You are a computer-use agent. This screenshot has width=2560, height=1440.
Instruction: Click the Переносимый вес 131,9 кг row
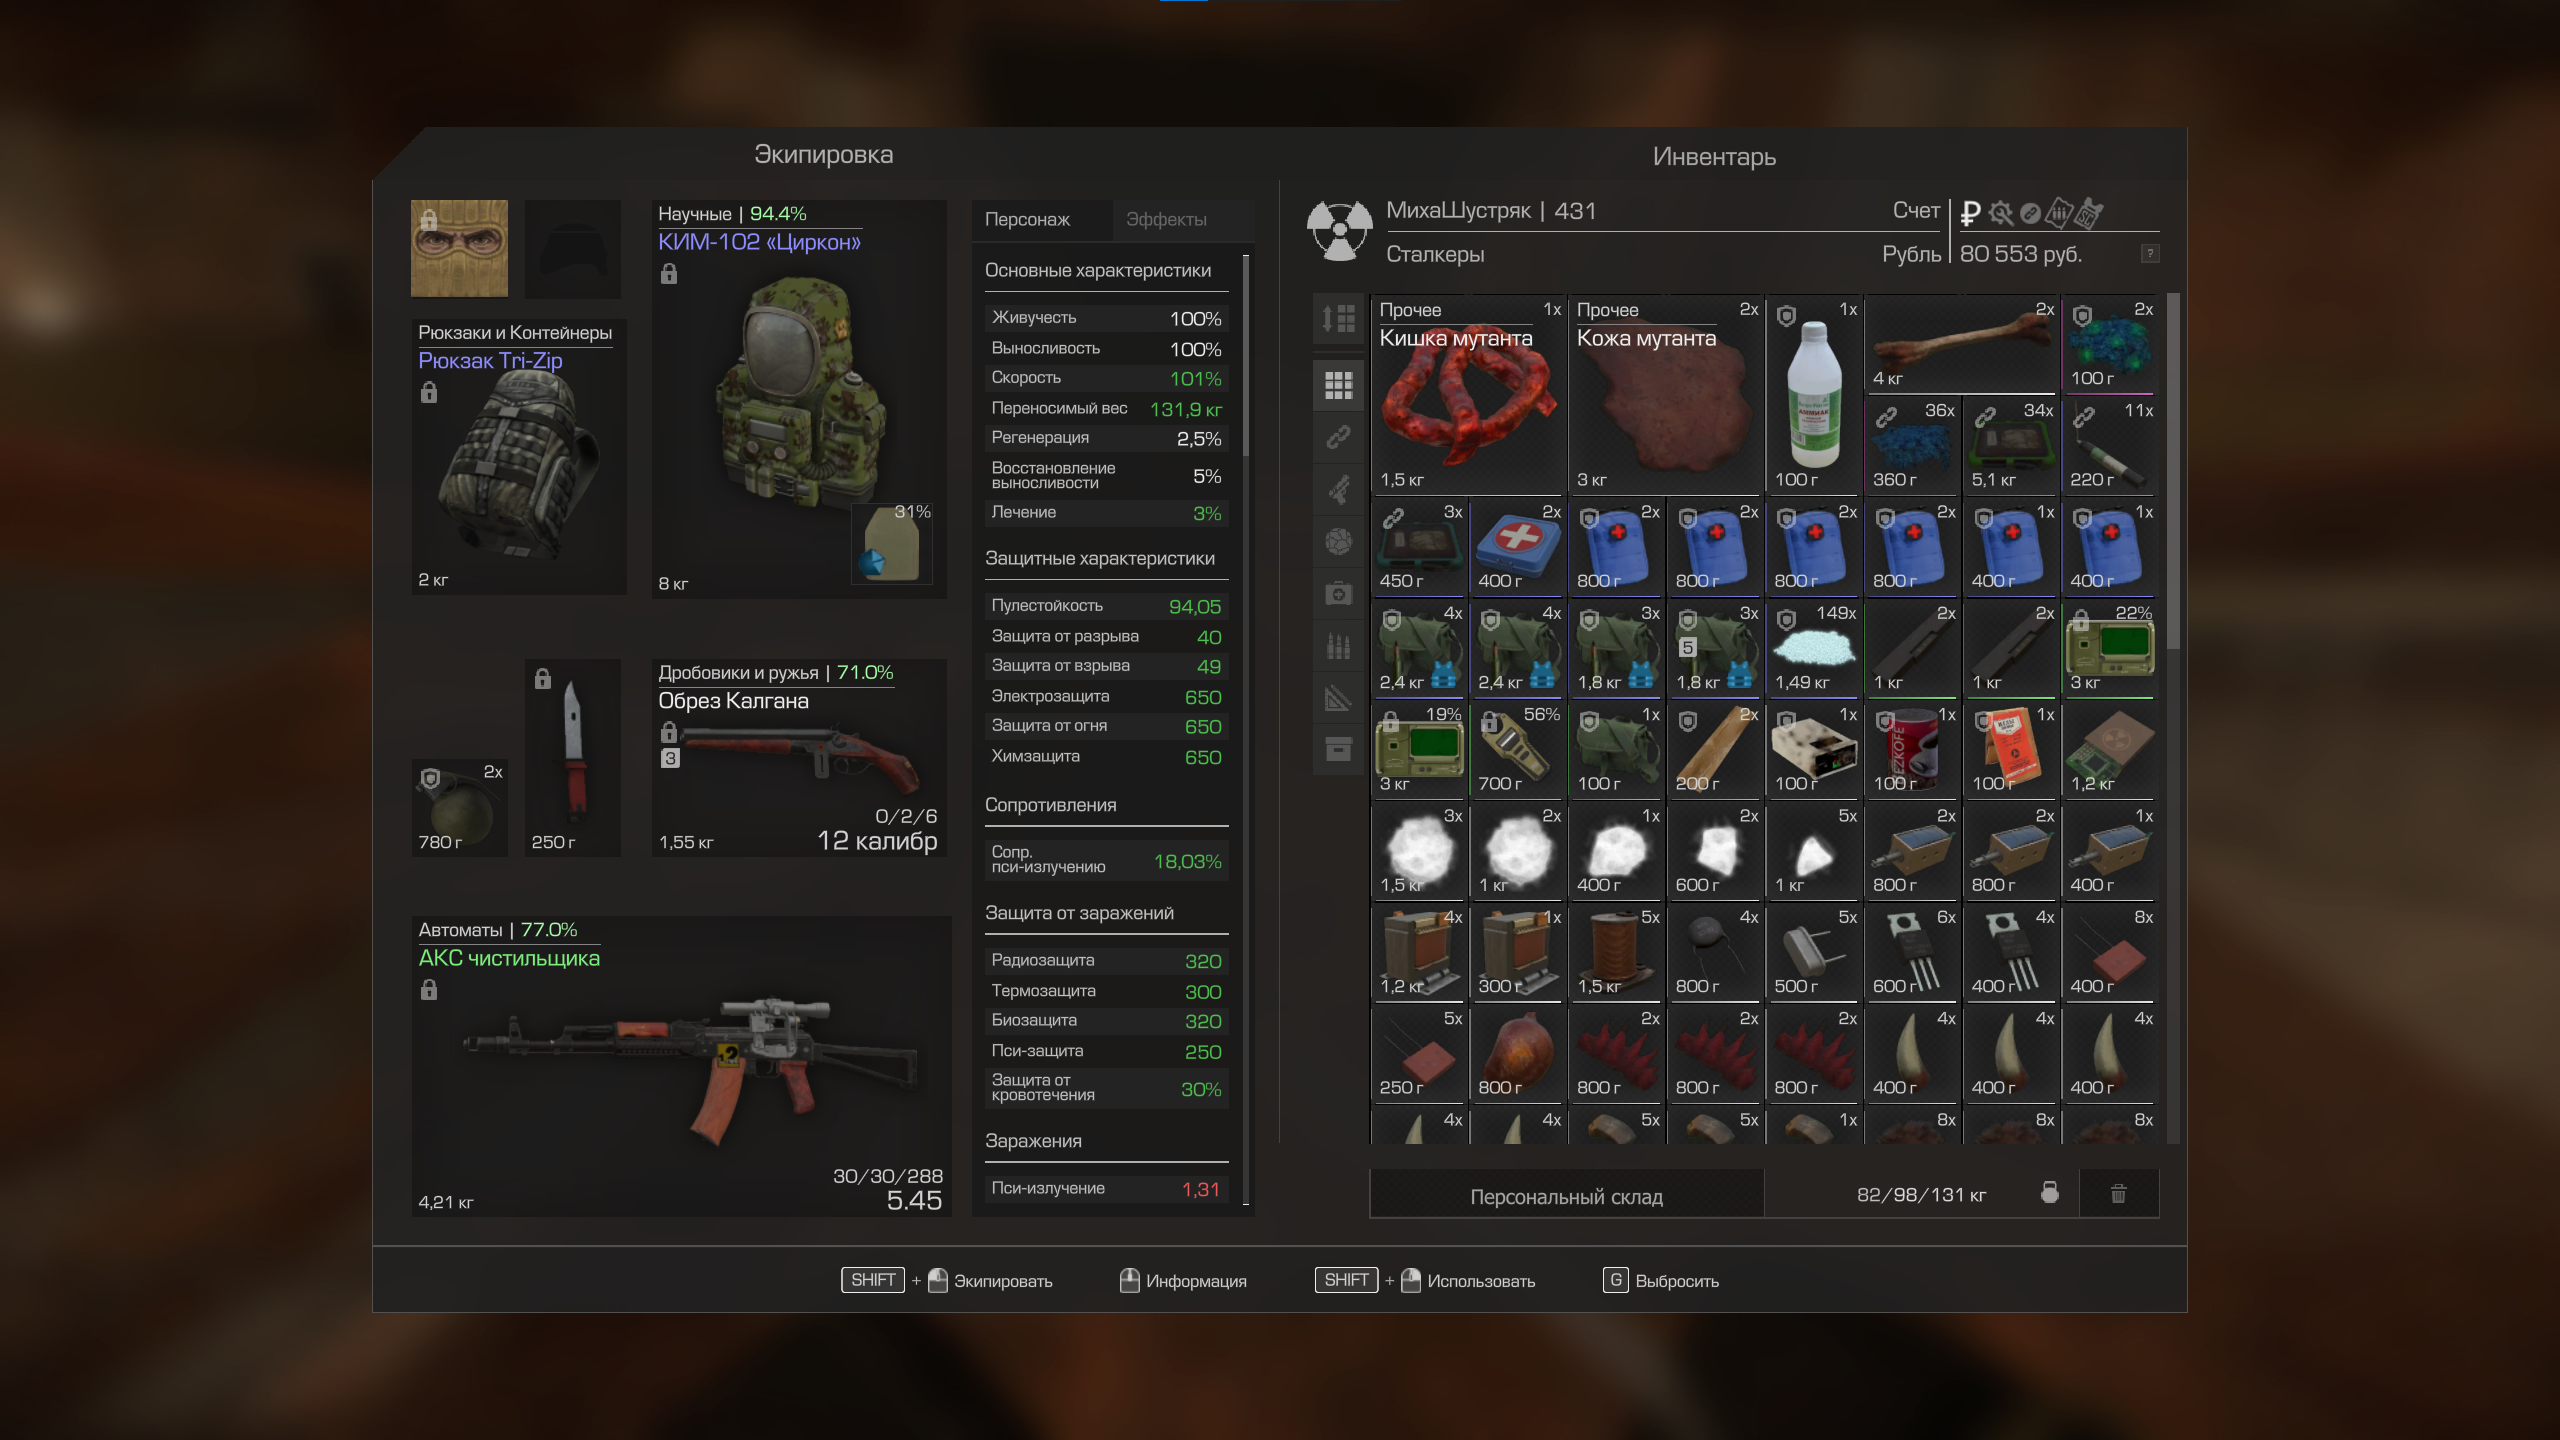[x=1106, y=409]
